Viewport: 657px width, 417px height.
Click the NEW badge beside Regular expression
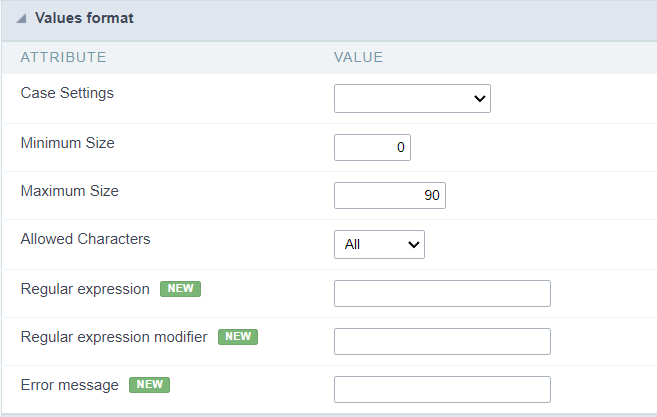point(180,289)
